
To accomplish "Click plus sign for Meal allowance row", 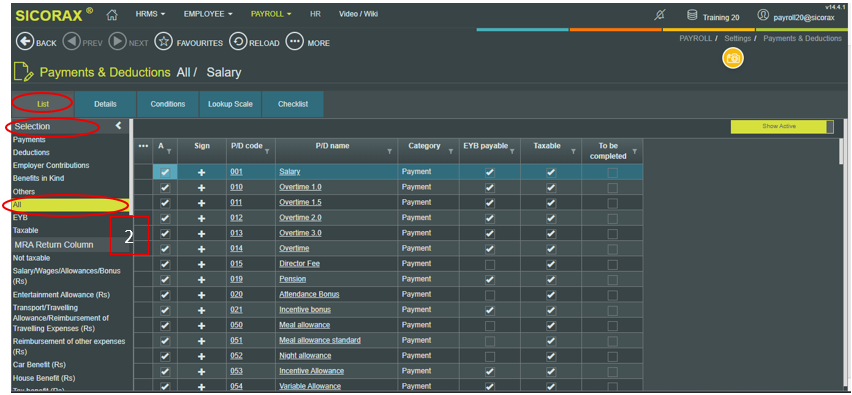I will point(202,325).
